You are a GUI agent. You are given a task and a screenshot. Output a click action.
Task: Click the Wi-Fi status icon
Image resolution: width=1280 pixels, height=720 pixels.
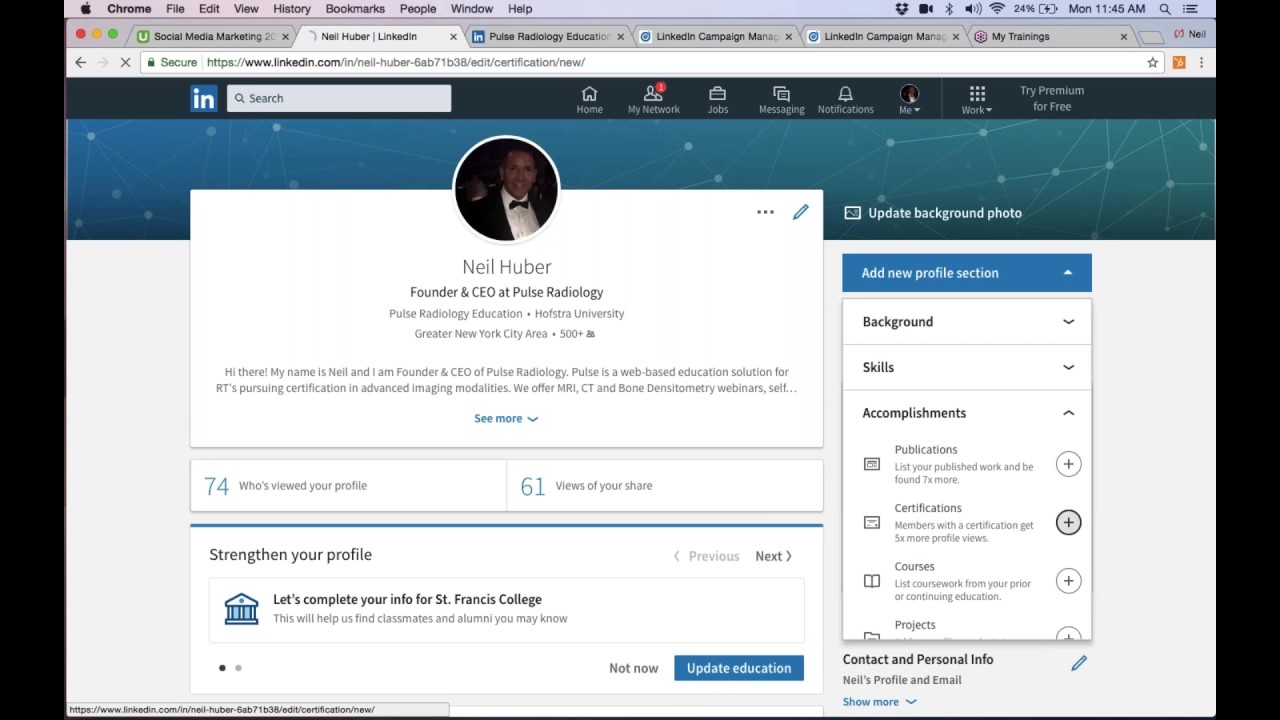click(996, 9)
